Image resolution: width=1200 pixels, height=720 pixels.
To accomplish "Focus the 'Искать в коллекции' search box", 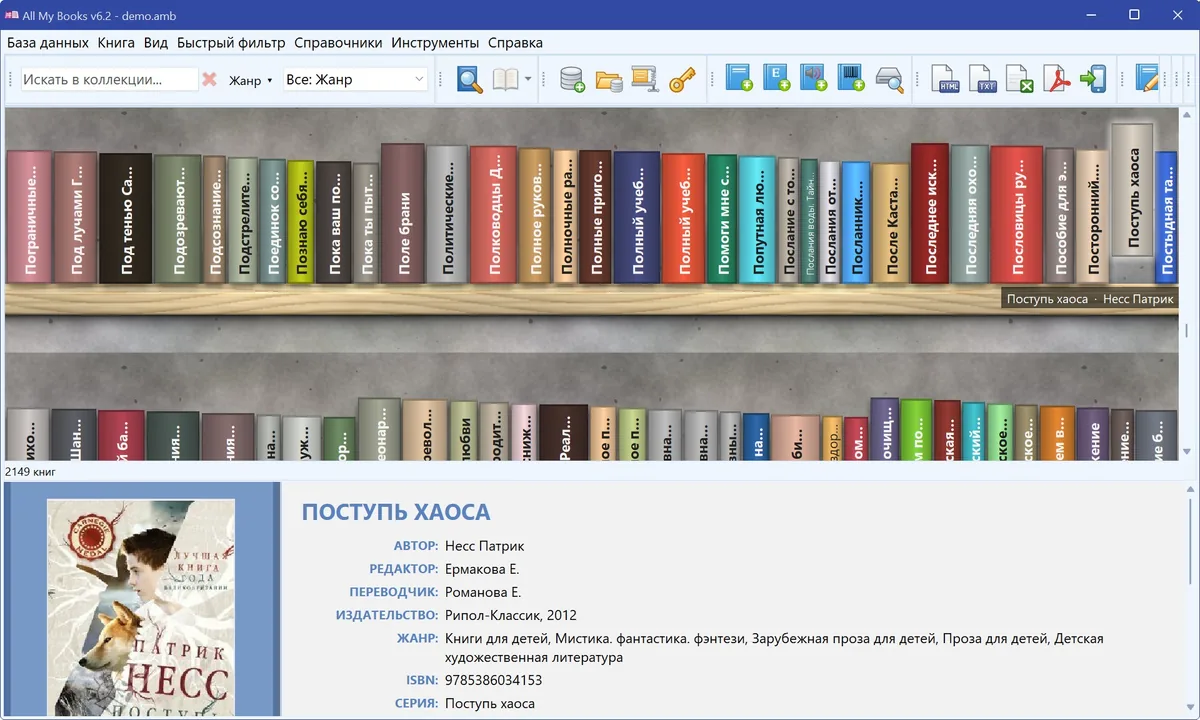I will coord(110,79).
